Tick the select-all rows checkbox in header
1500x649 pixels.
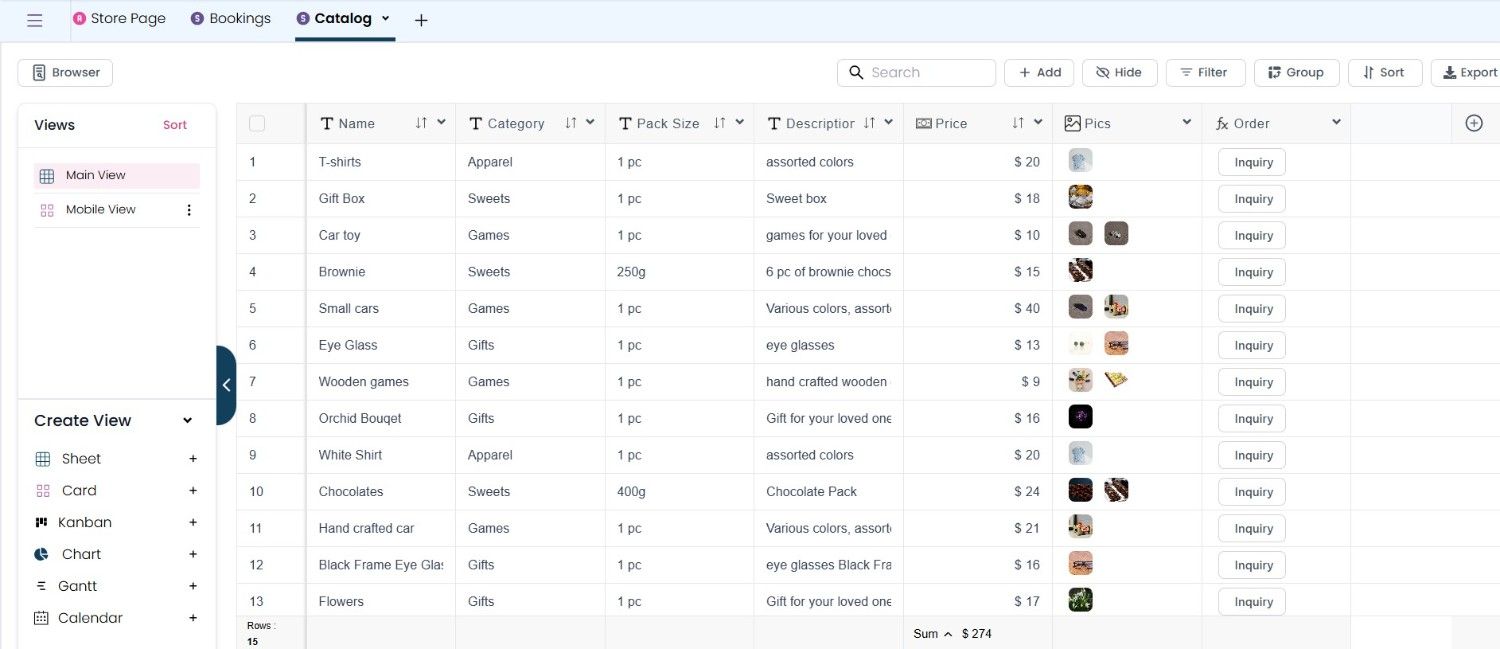click(257, 123)
